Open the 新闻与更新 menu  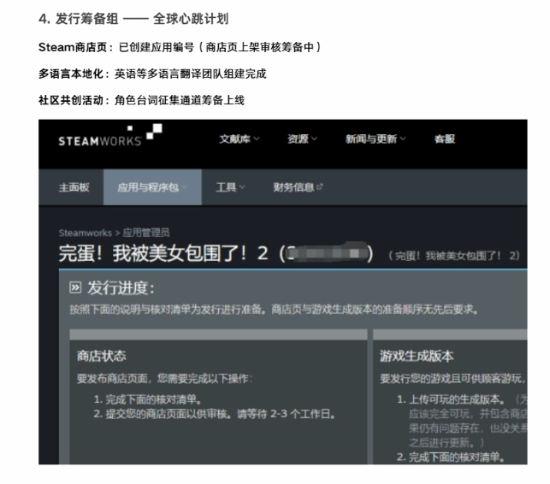[375, 139]
